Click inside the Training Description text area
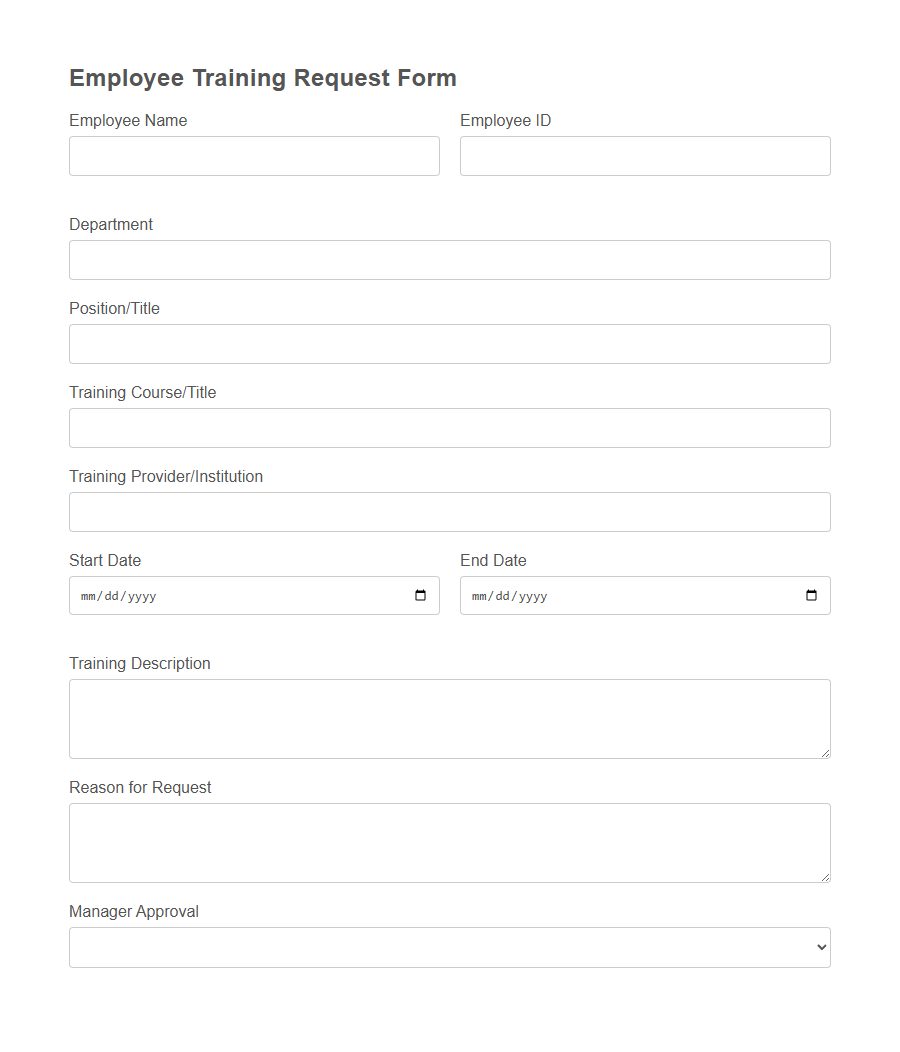Viewport: 900px width, 1052px height. click(449, 718)
